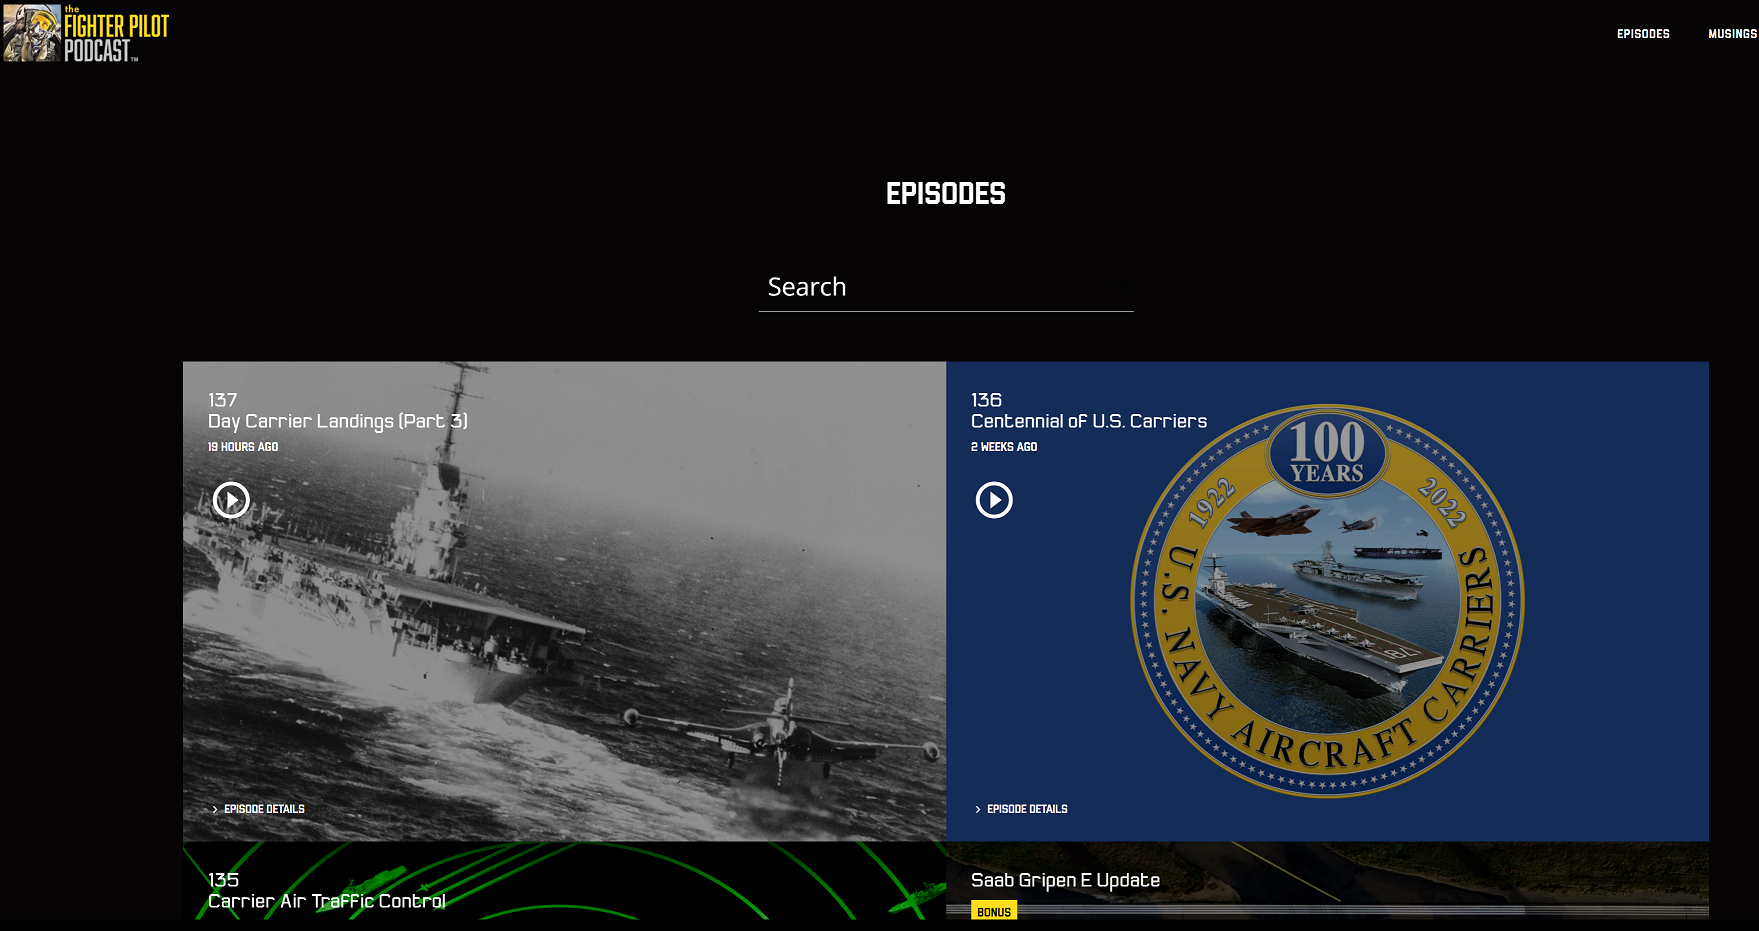The height and width of the screenshot is (931, 1759).
Task: Open episode title Centennial of U.S. Carriers
Action: coord(1088,421)
